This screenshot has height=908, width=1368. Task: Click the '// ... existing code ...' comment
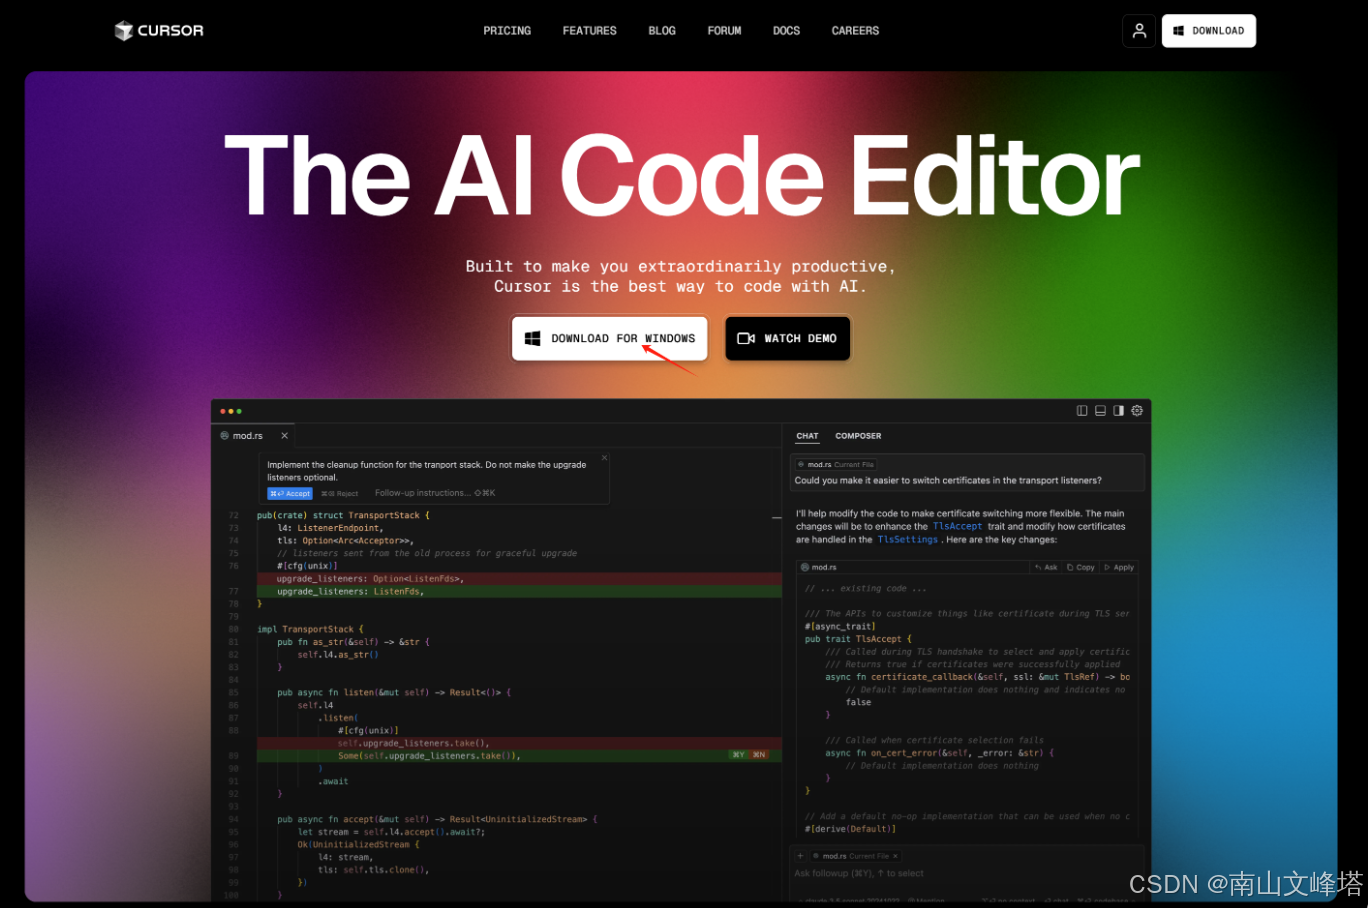866,588
